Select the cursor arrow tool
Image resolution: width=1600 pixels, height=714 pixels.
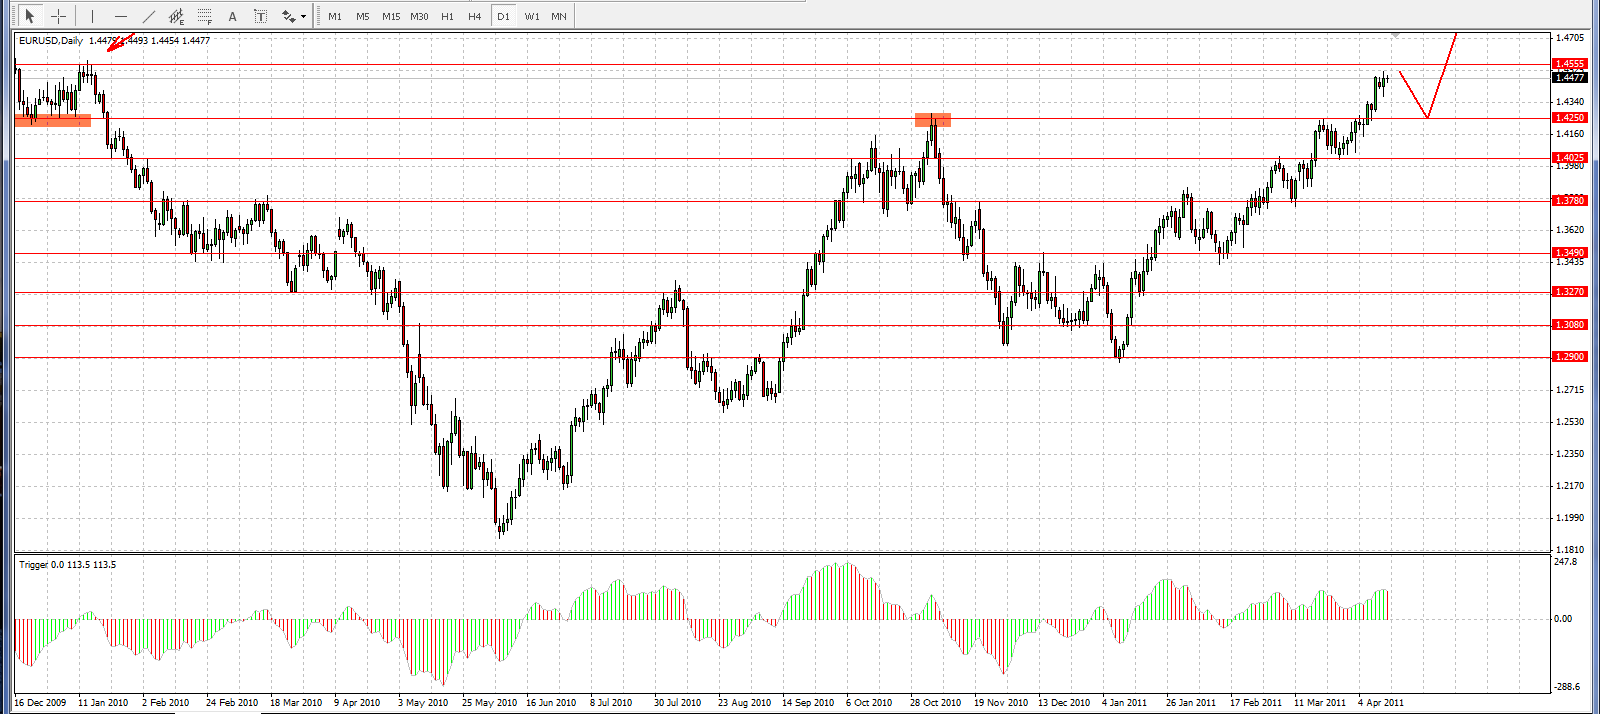[30, 16]
